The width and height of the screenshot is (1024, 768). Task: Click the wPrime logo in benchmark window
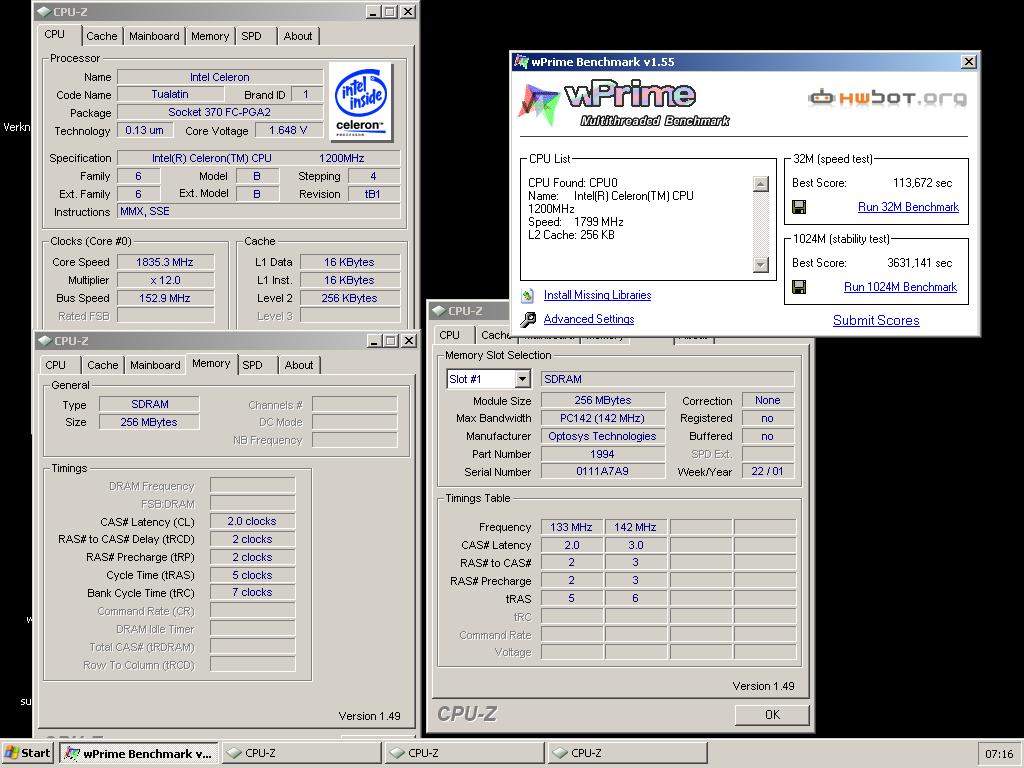(624, 104)
